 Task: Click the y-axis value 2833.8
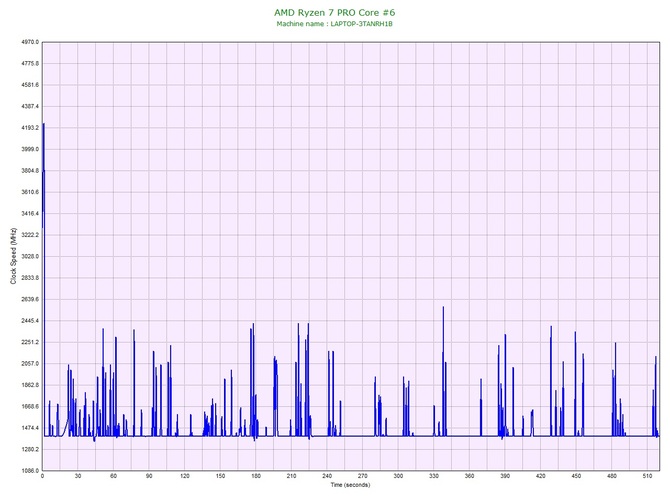pyautogui.click(x=30, y=278)
